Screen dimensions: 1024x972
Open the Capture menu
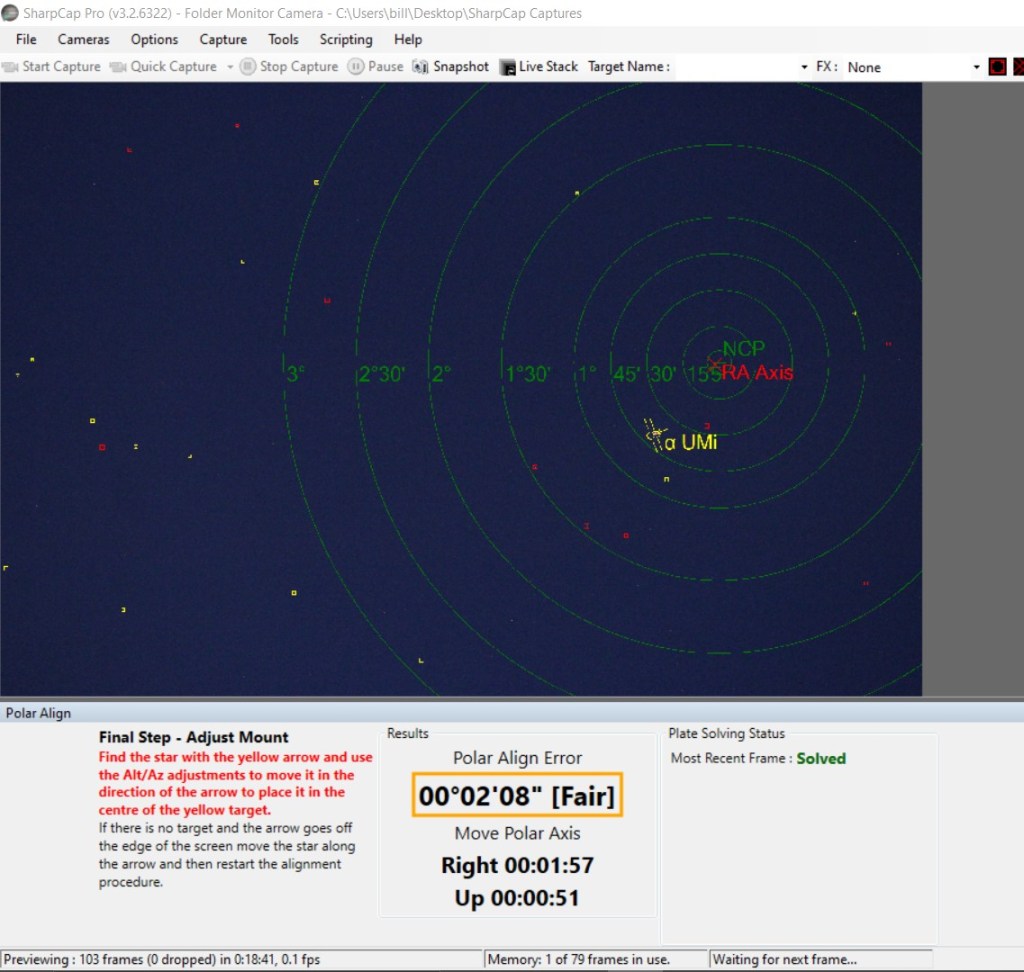pyautogui.click(x=223, y=39)
